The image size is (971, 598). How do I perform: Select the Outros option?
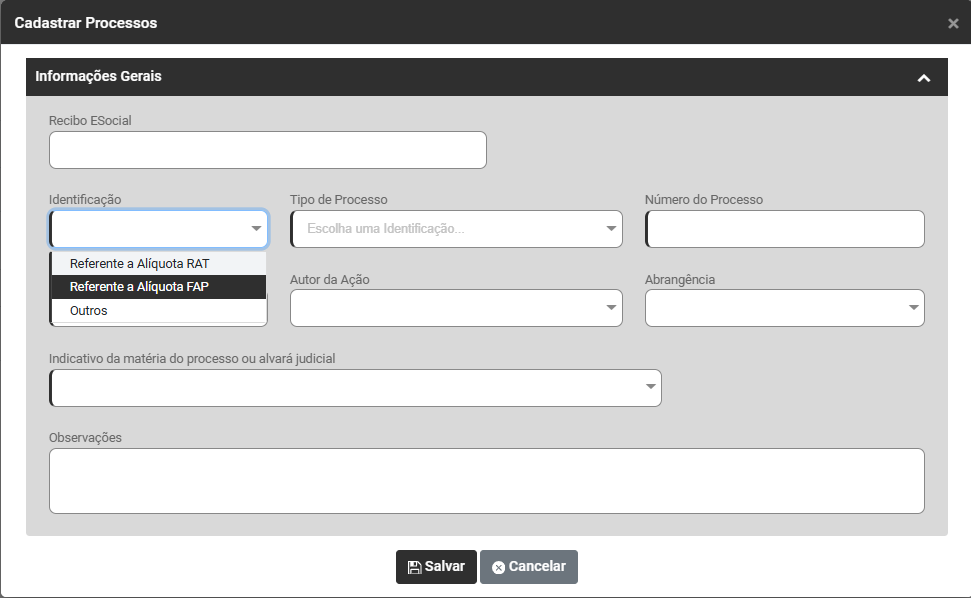pos(89,311)
